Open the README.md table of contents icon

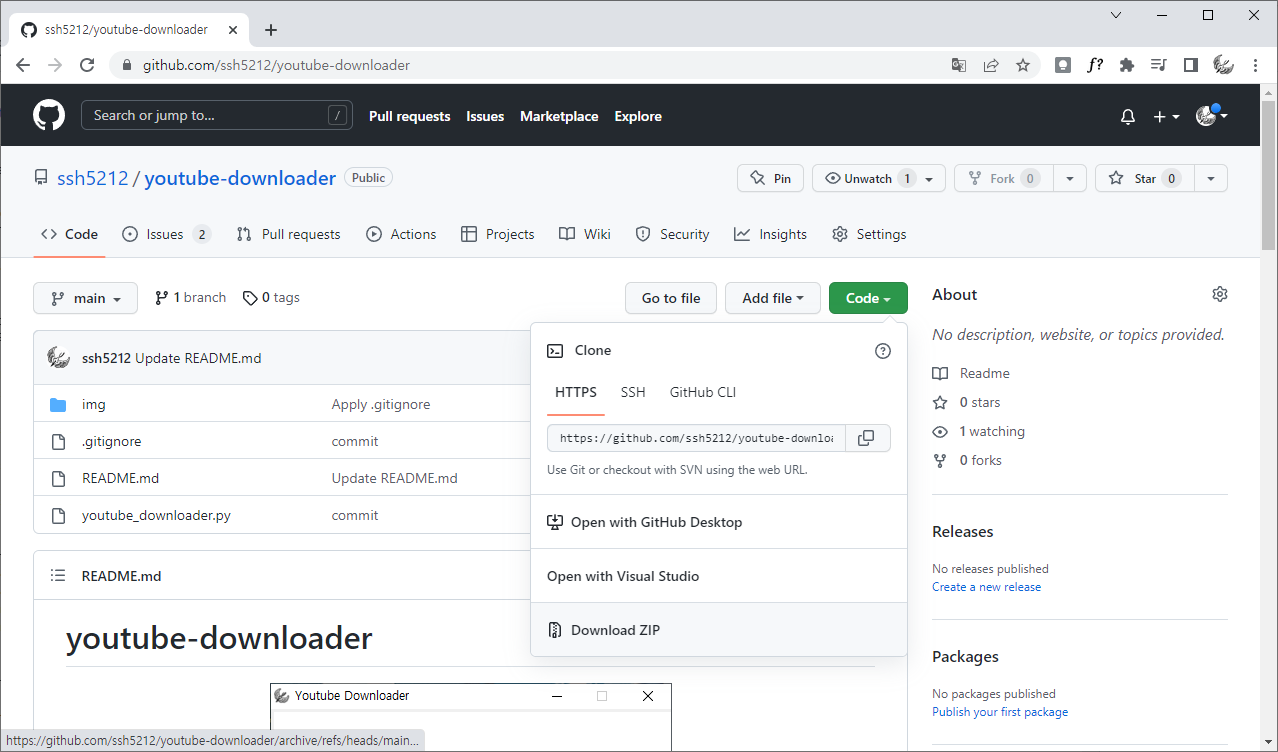(59, 576)
